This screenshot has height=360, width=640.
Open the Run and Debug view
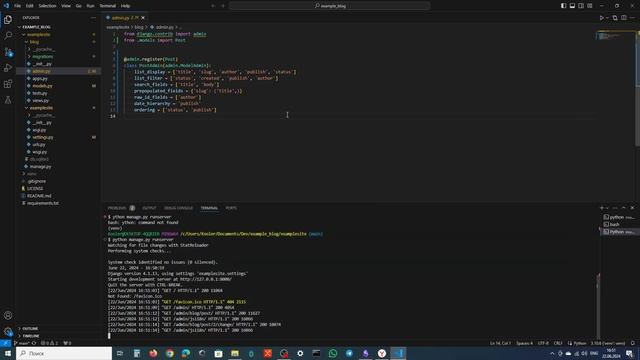(8, 68)
